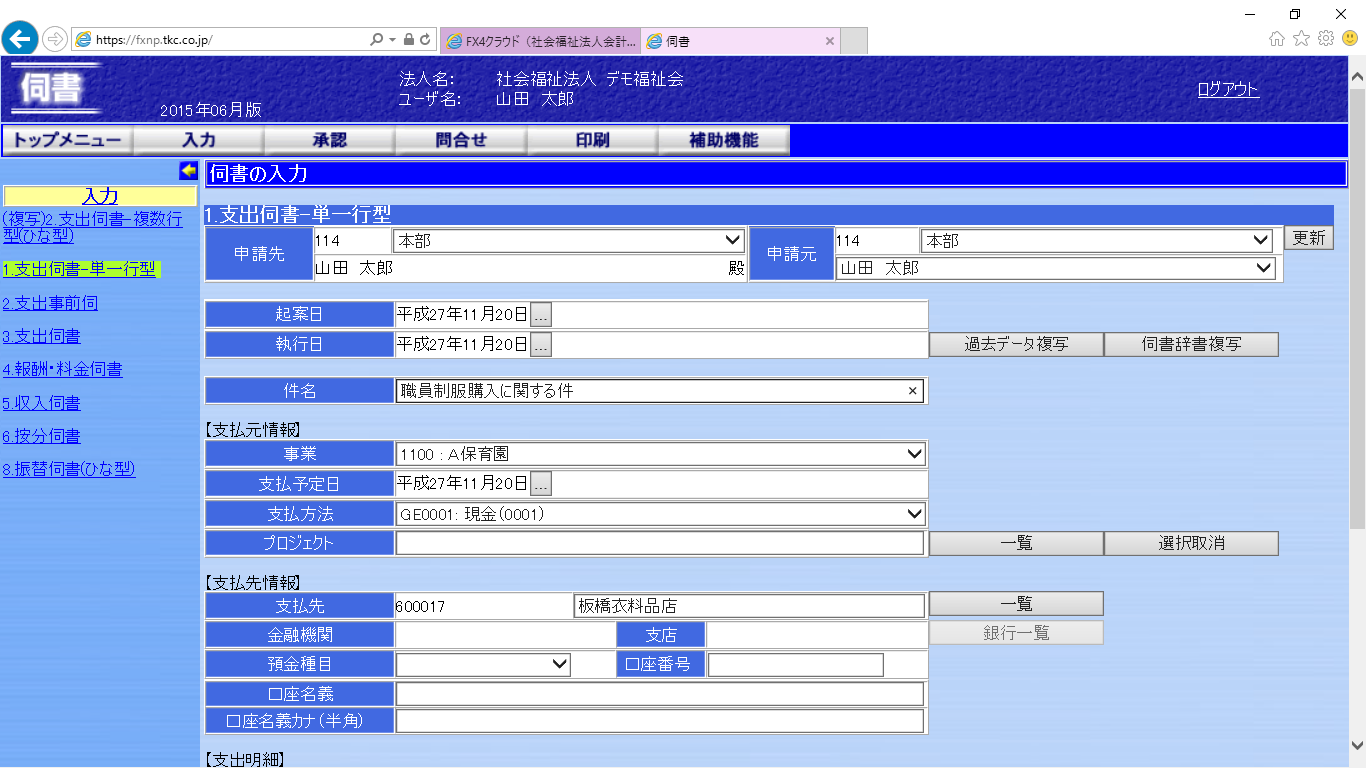The width and height of the screenshot is (1366, 768).
Task: Open the 入力 heading link in sidebar
Action: point(100,196)
